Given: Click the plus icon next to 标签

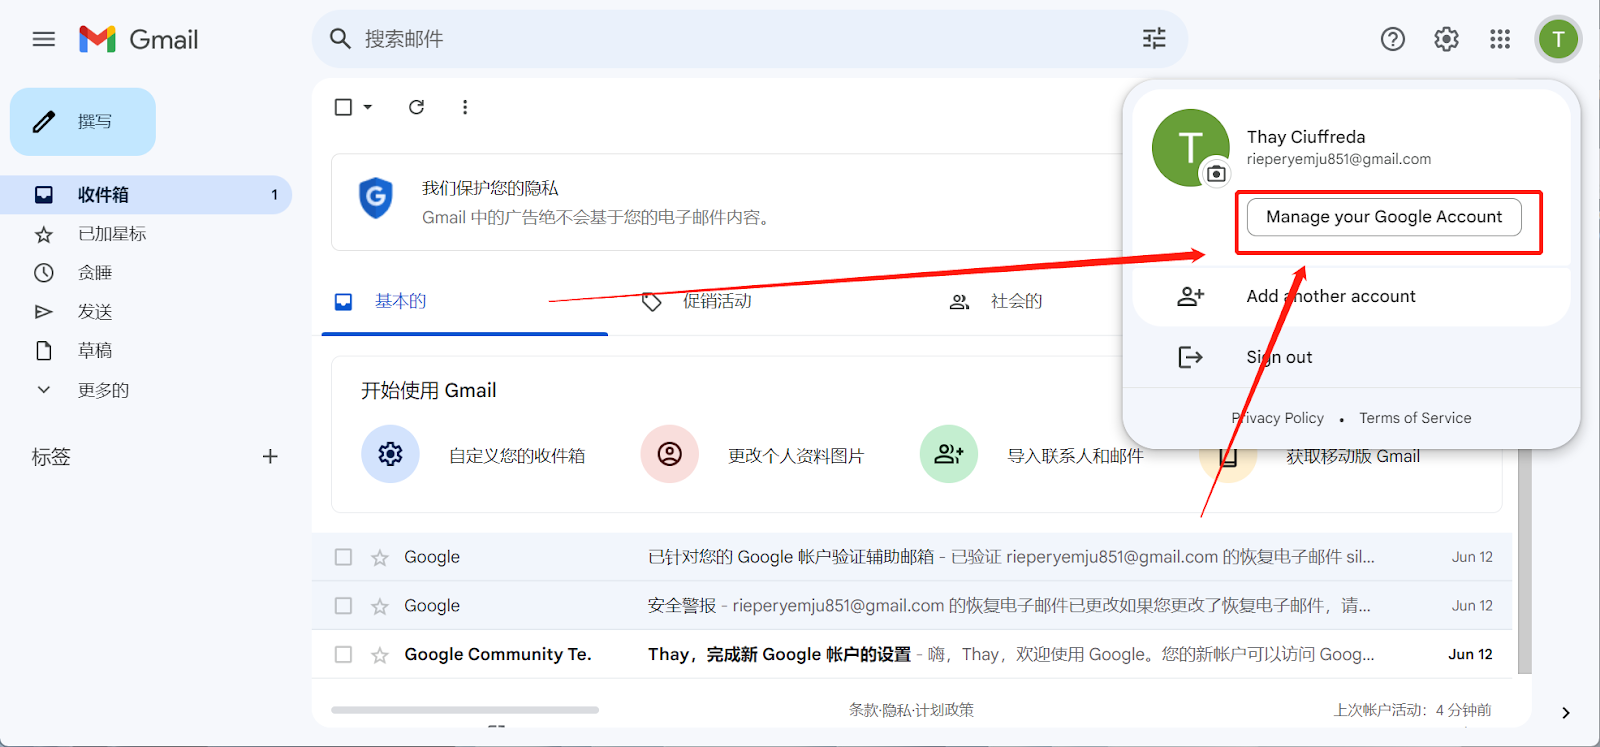Looking at the screenshot, I should pyautogui.click(x=270, y=456).
